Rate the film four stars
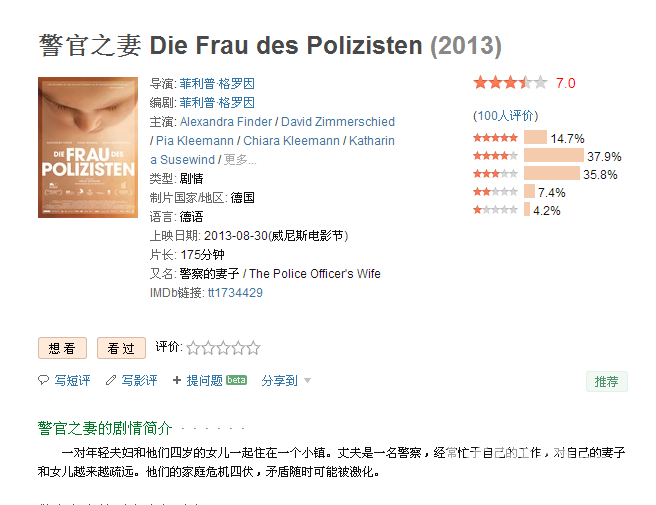This screenshot has height=505, width=656. pos(238,348)
